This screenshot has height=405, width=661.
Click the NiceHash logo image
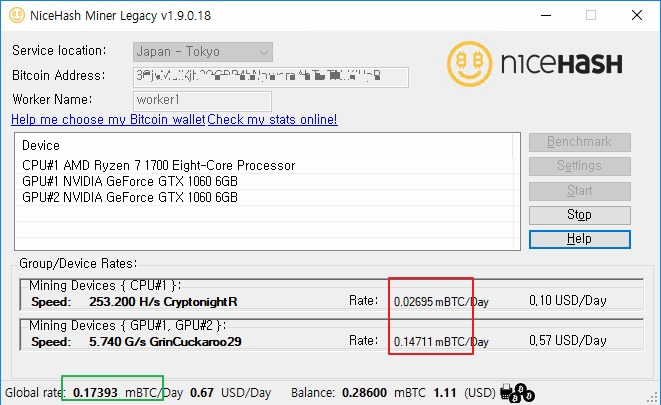(535, 64)
